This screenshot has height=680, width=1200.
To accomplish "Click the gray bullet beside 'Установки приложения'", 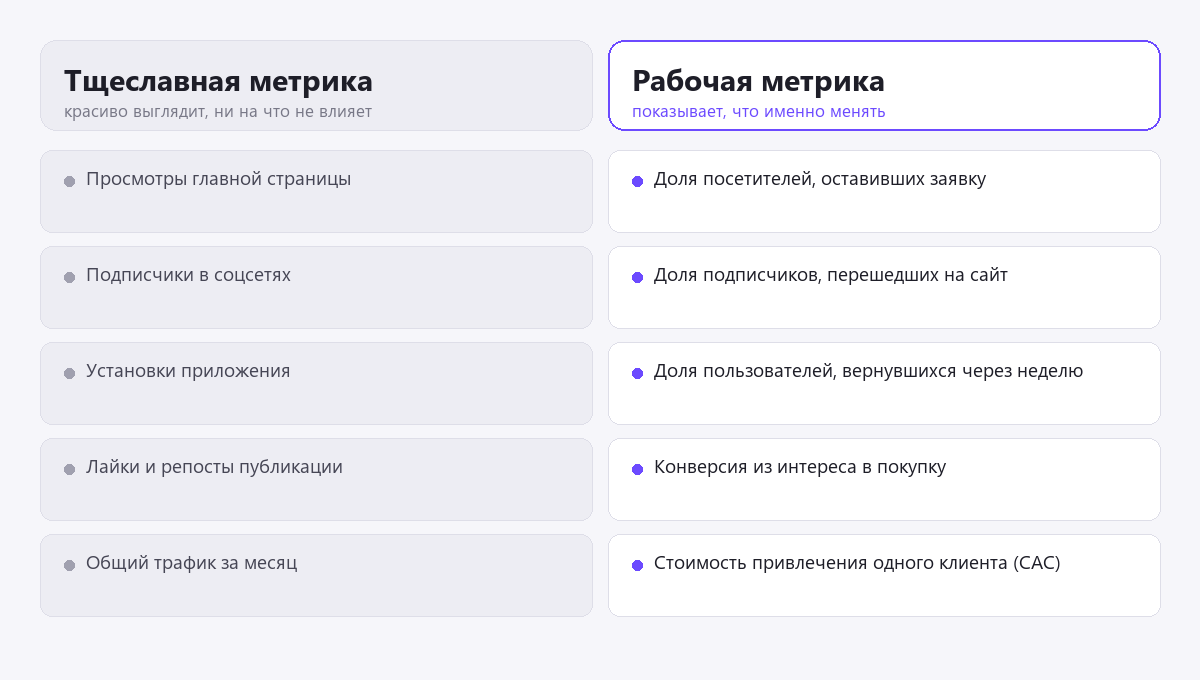I will [x=70, y=373].
